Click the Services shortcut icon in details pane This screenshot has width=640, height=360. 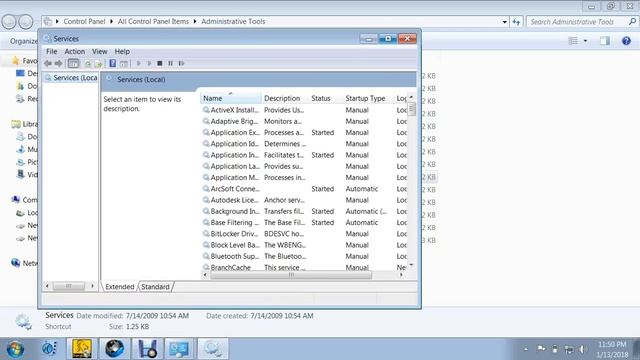pos(23,322)
